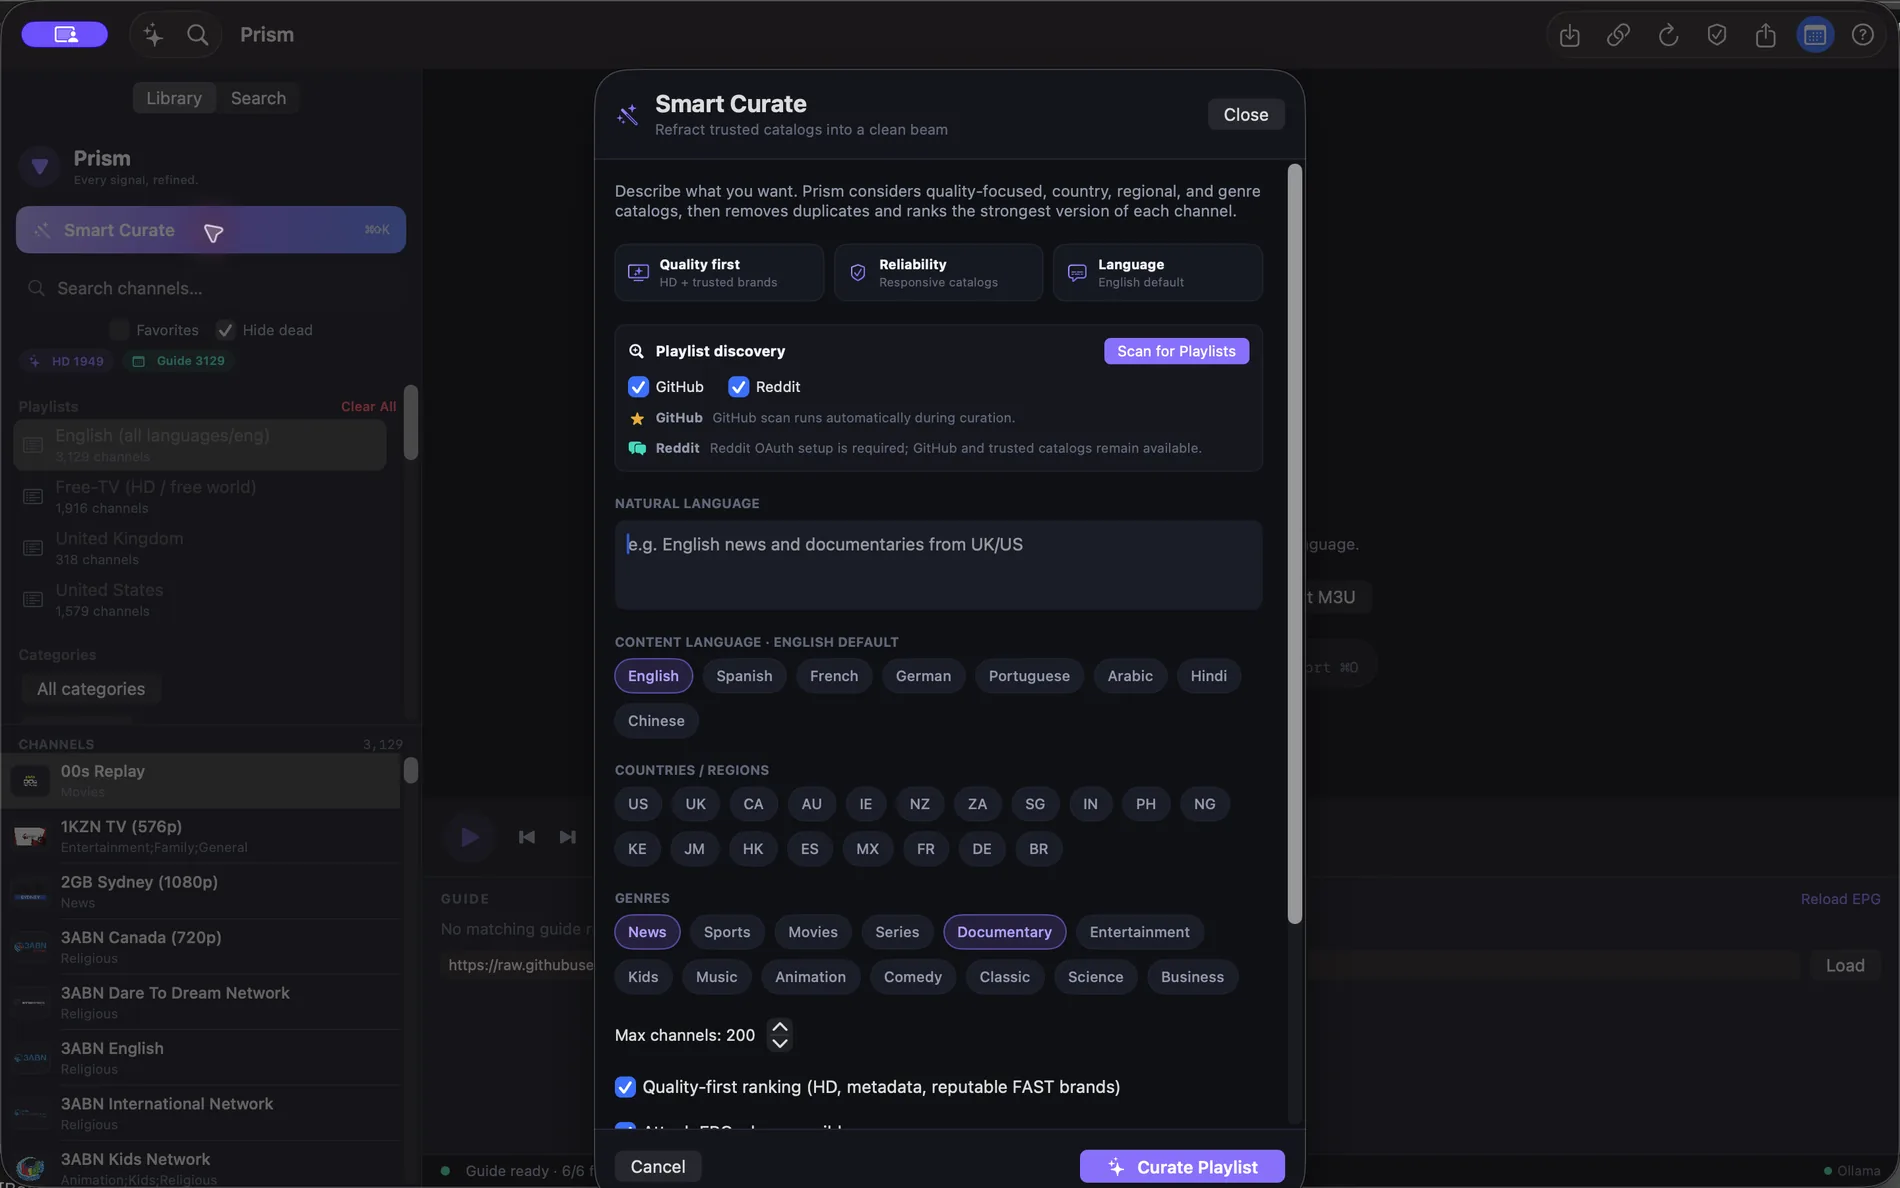Select the Science genre chip

point(1095,977)
